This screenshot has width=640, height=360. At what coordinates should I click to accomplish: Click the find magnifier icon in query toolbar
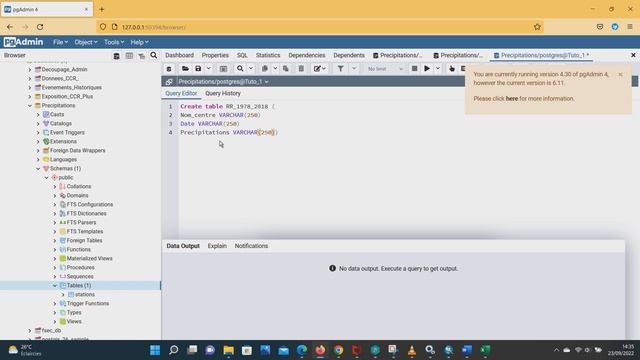click(240, 69)
